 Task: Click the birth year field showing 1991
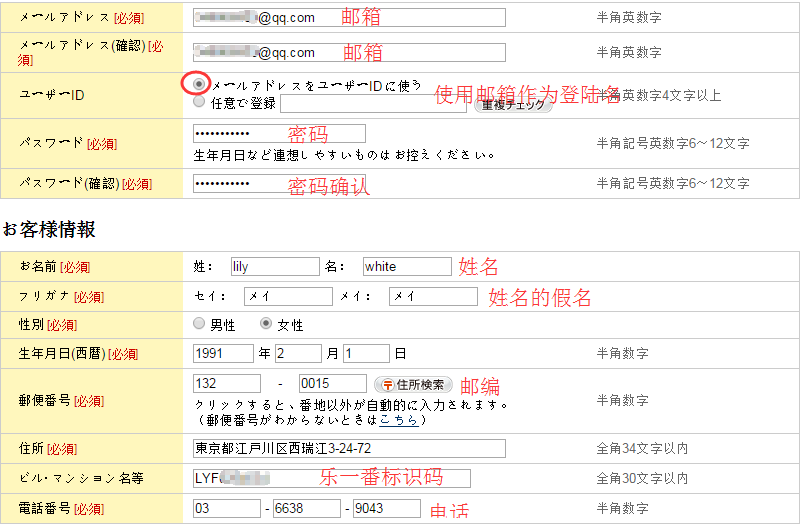224,353
